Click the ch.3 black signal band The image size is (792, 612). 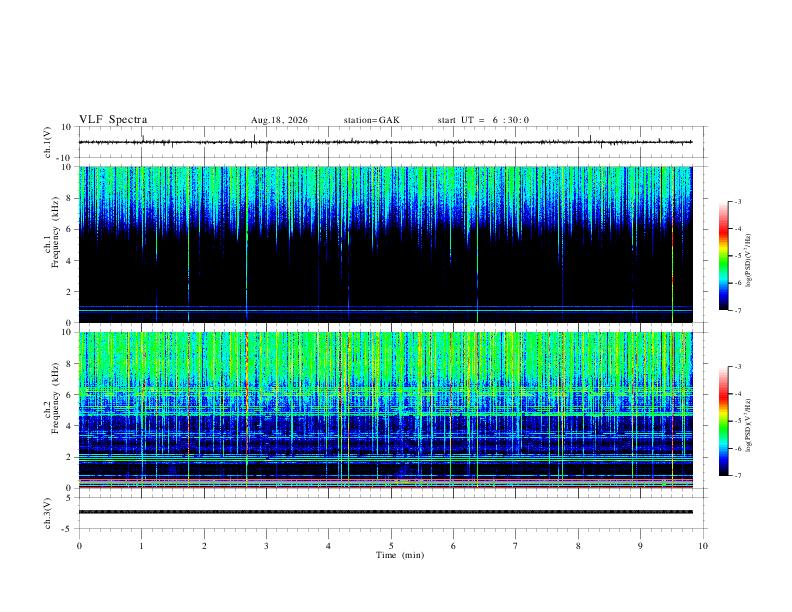pyautogui.click(x=385, y=512)
